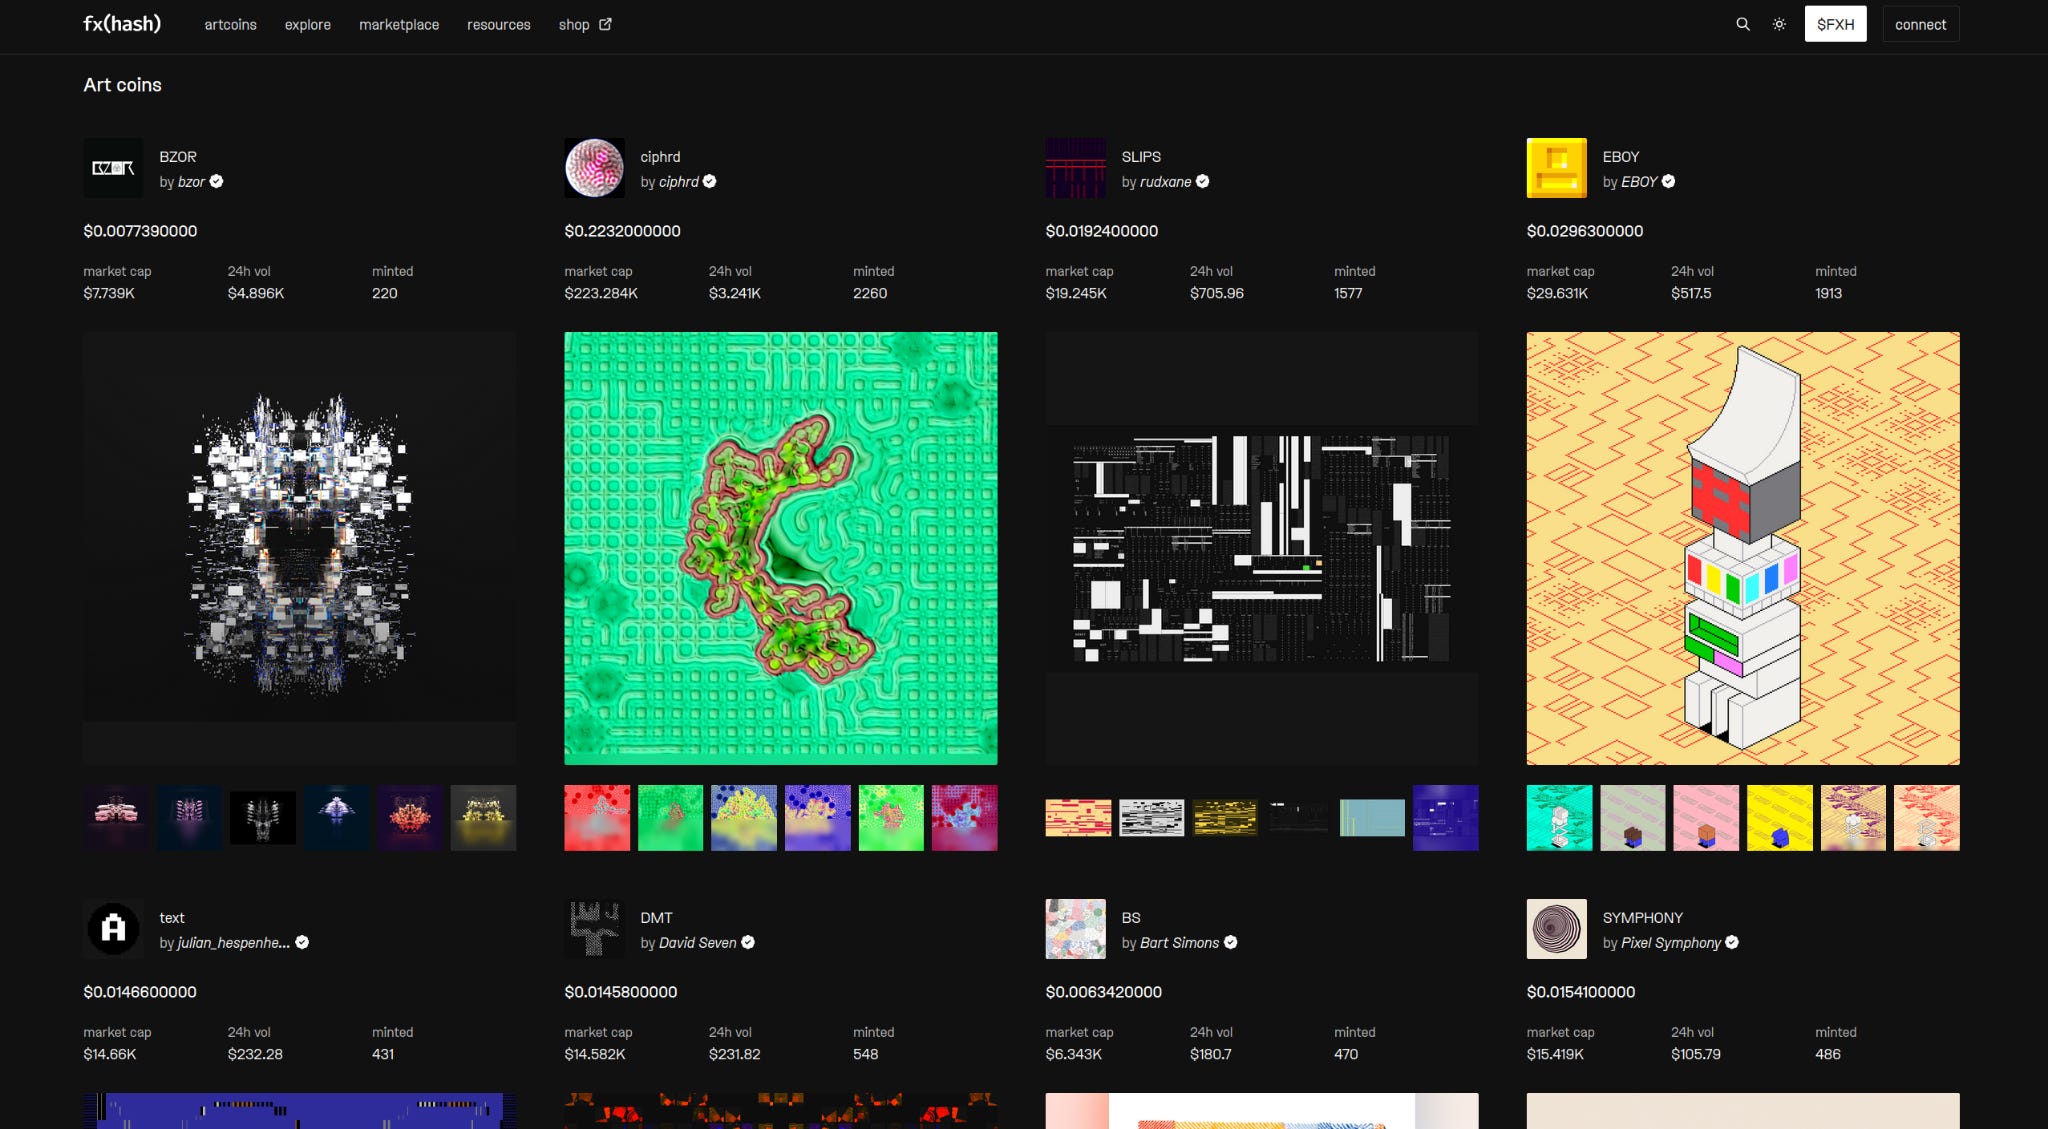
Task: Open the explore navigation item
Action: (x=307, y=24)
